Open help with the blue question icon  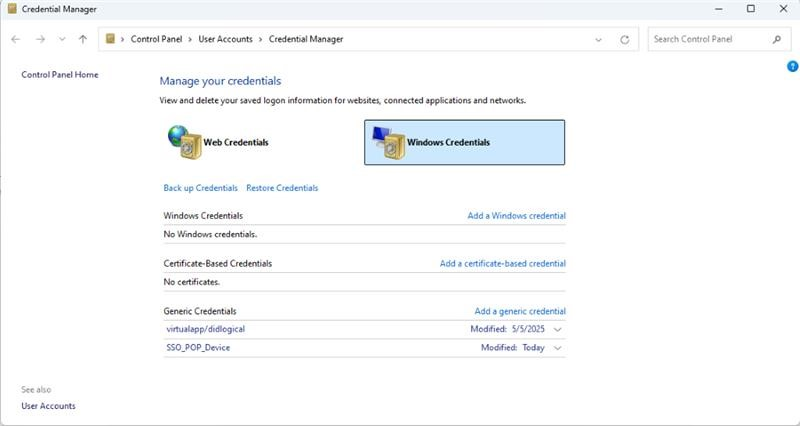pyautogui.click(x=792, y=66)
